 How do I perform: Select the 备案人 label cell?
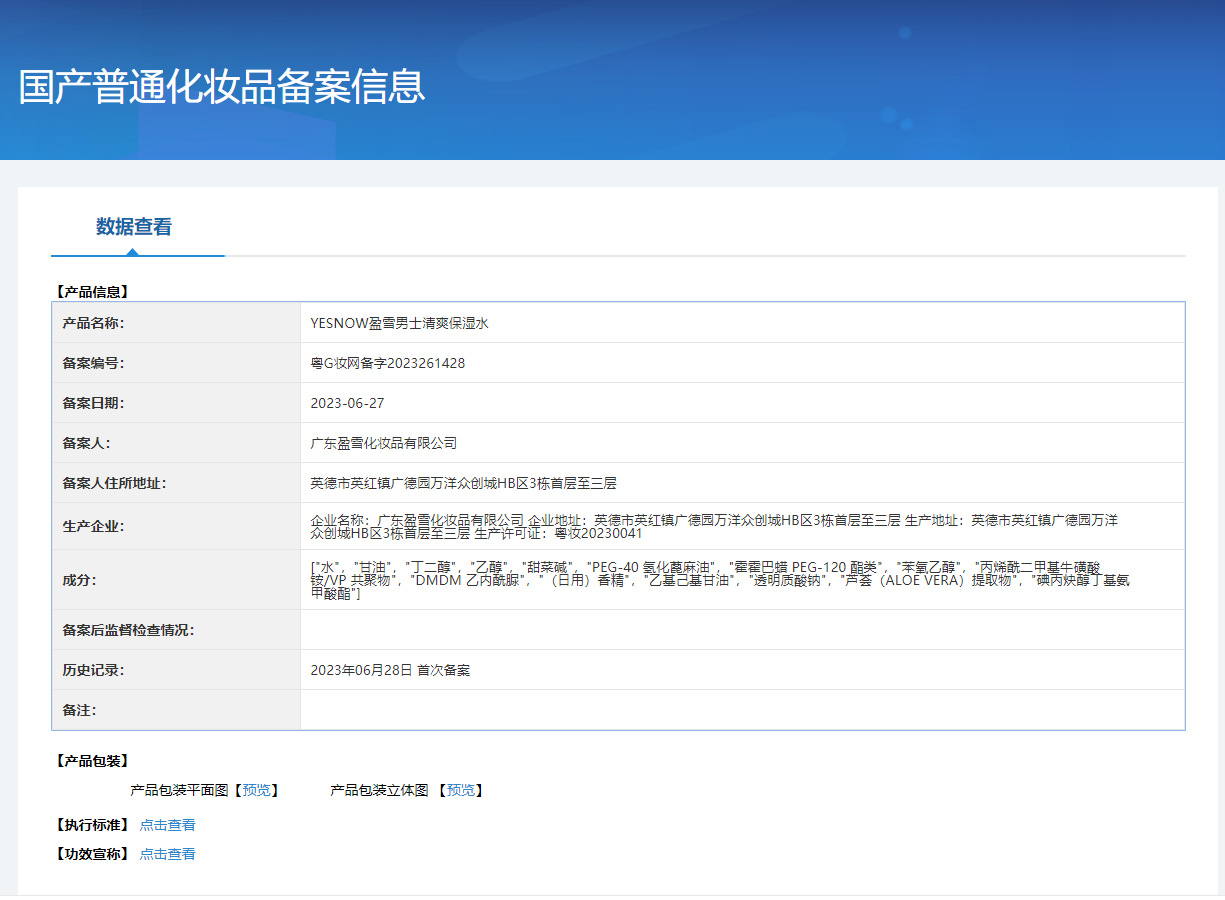click(176, 443)
